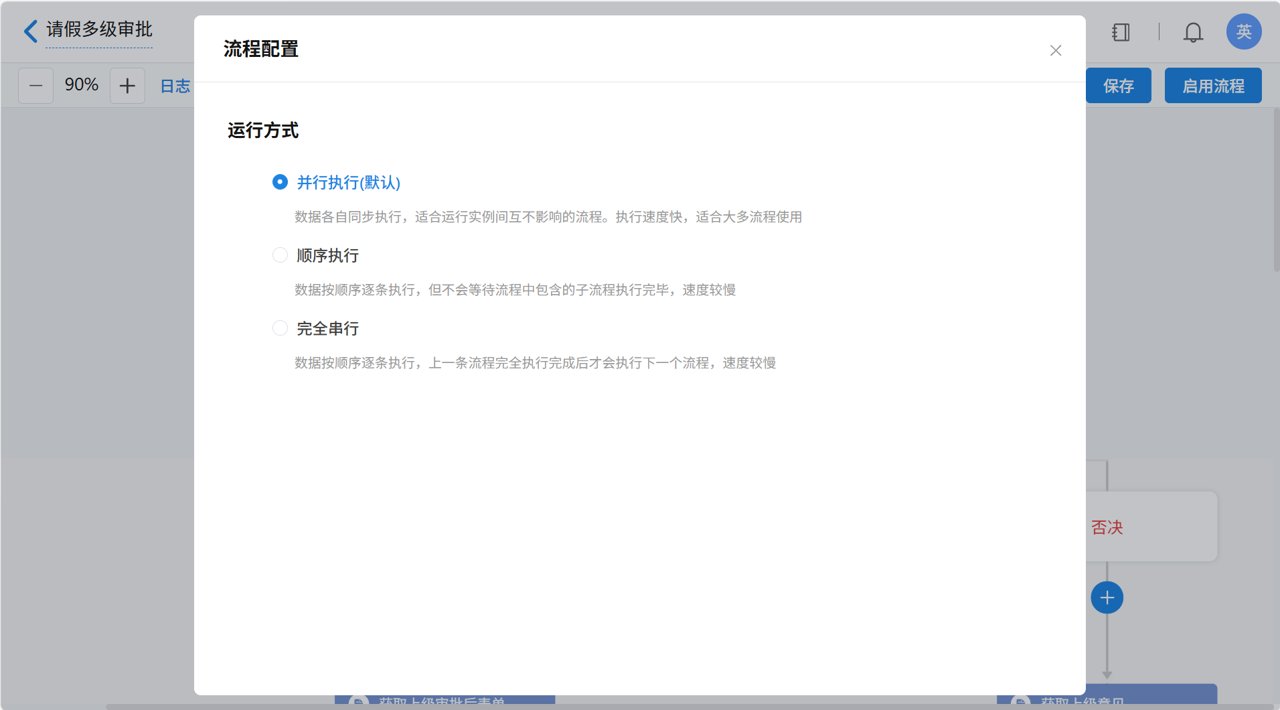Screen dimensions: 1280x710
Task: Click the vertical scrollbar on the right edge
Action: (x=1275, y=190)
